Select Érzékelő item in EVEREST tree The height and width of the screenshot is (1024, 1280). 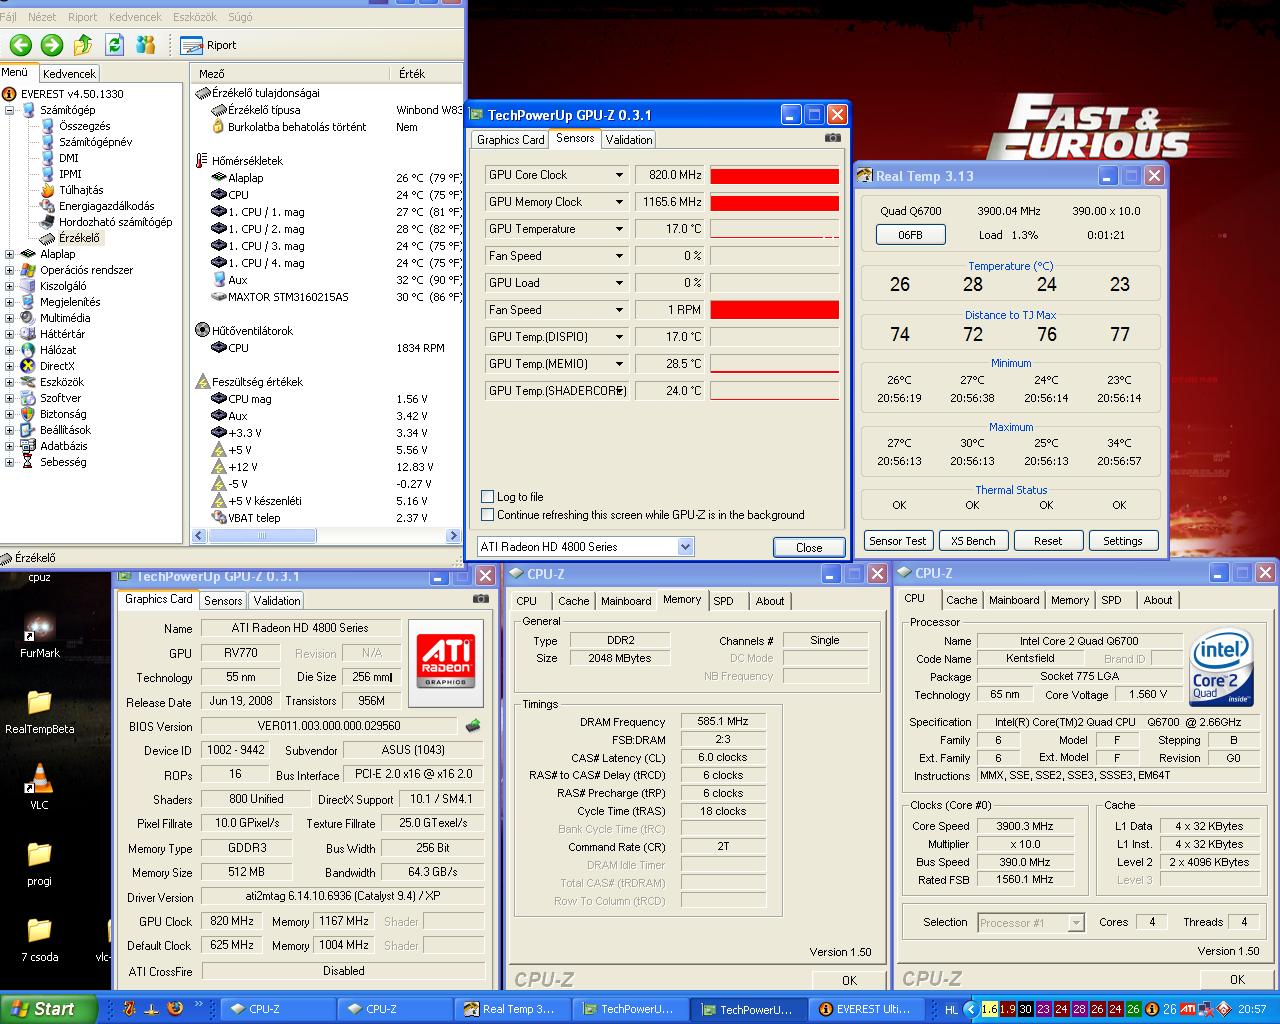(x=79, y=238)
